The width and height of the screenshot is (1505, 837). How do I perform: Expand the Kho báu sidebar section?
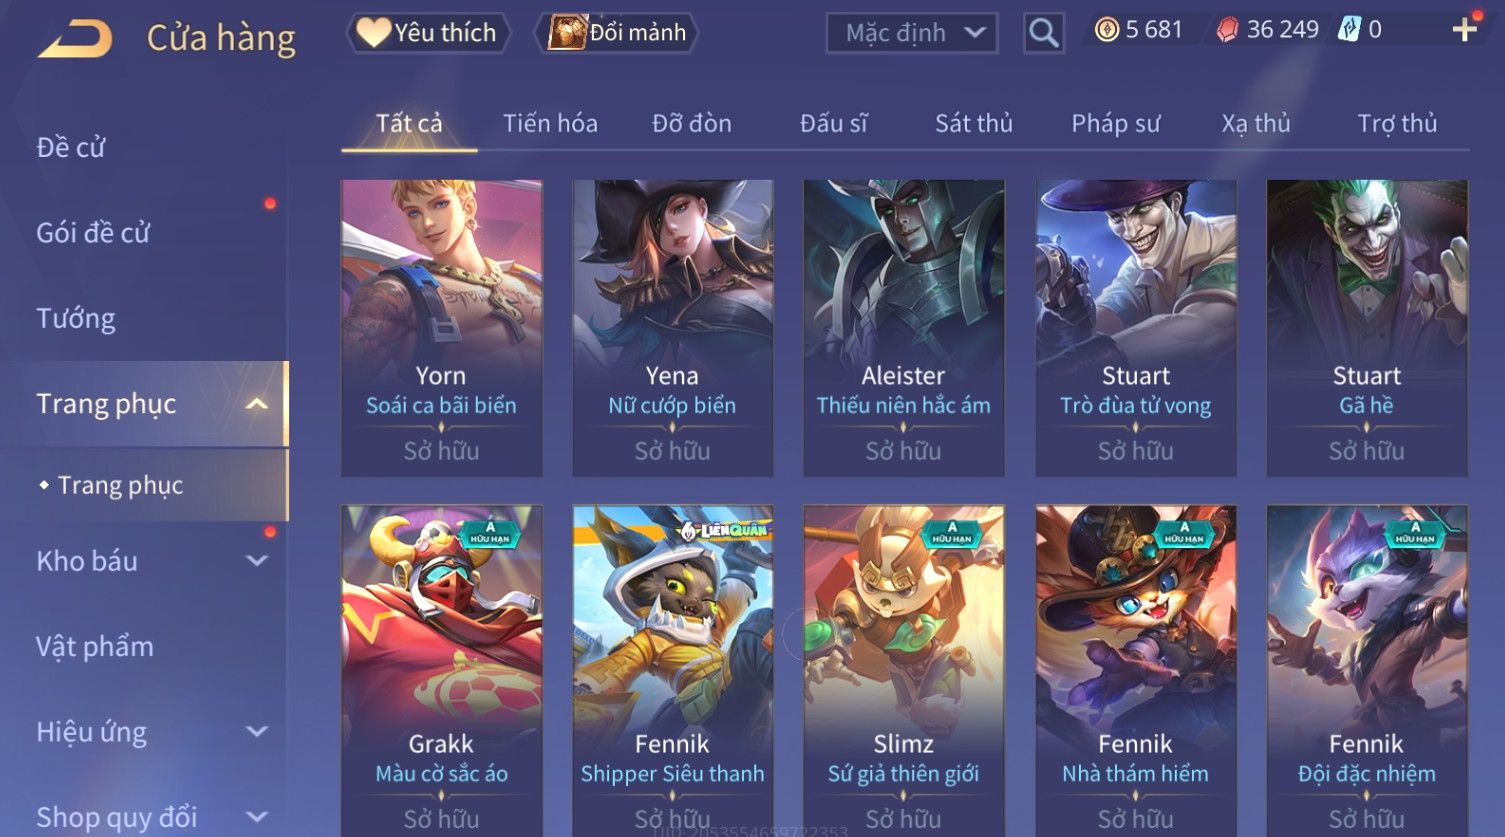(x=257, y=561)
